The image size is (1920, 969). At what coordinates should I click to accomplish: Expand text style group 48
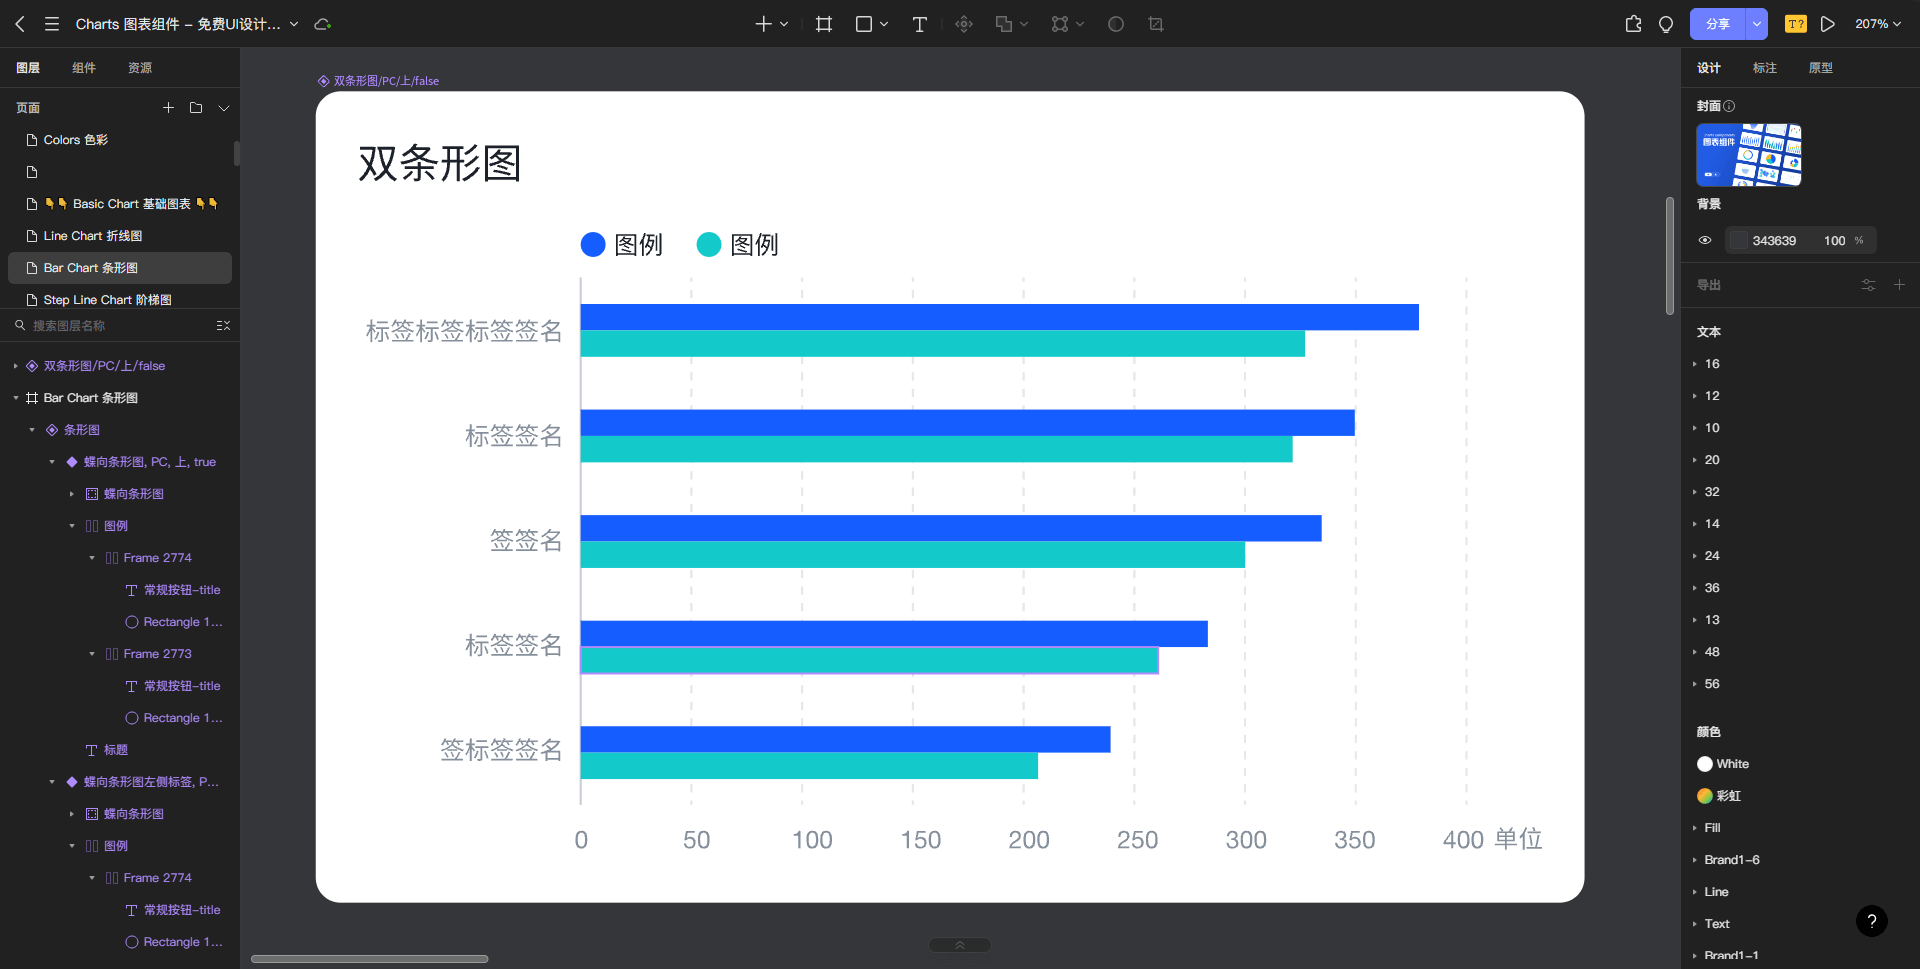[1695, 652]
